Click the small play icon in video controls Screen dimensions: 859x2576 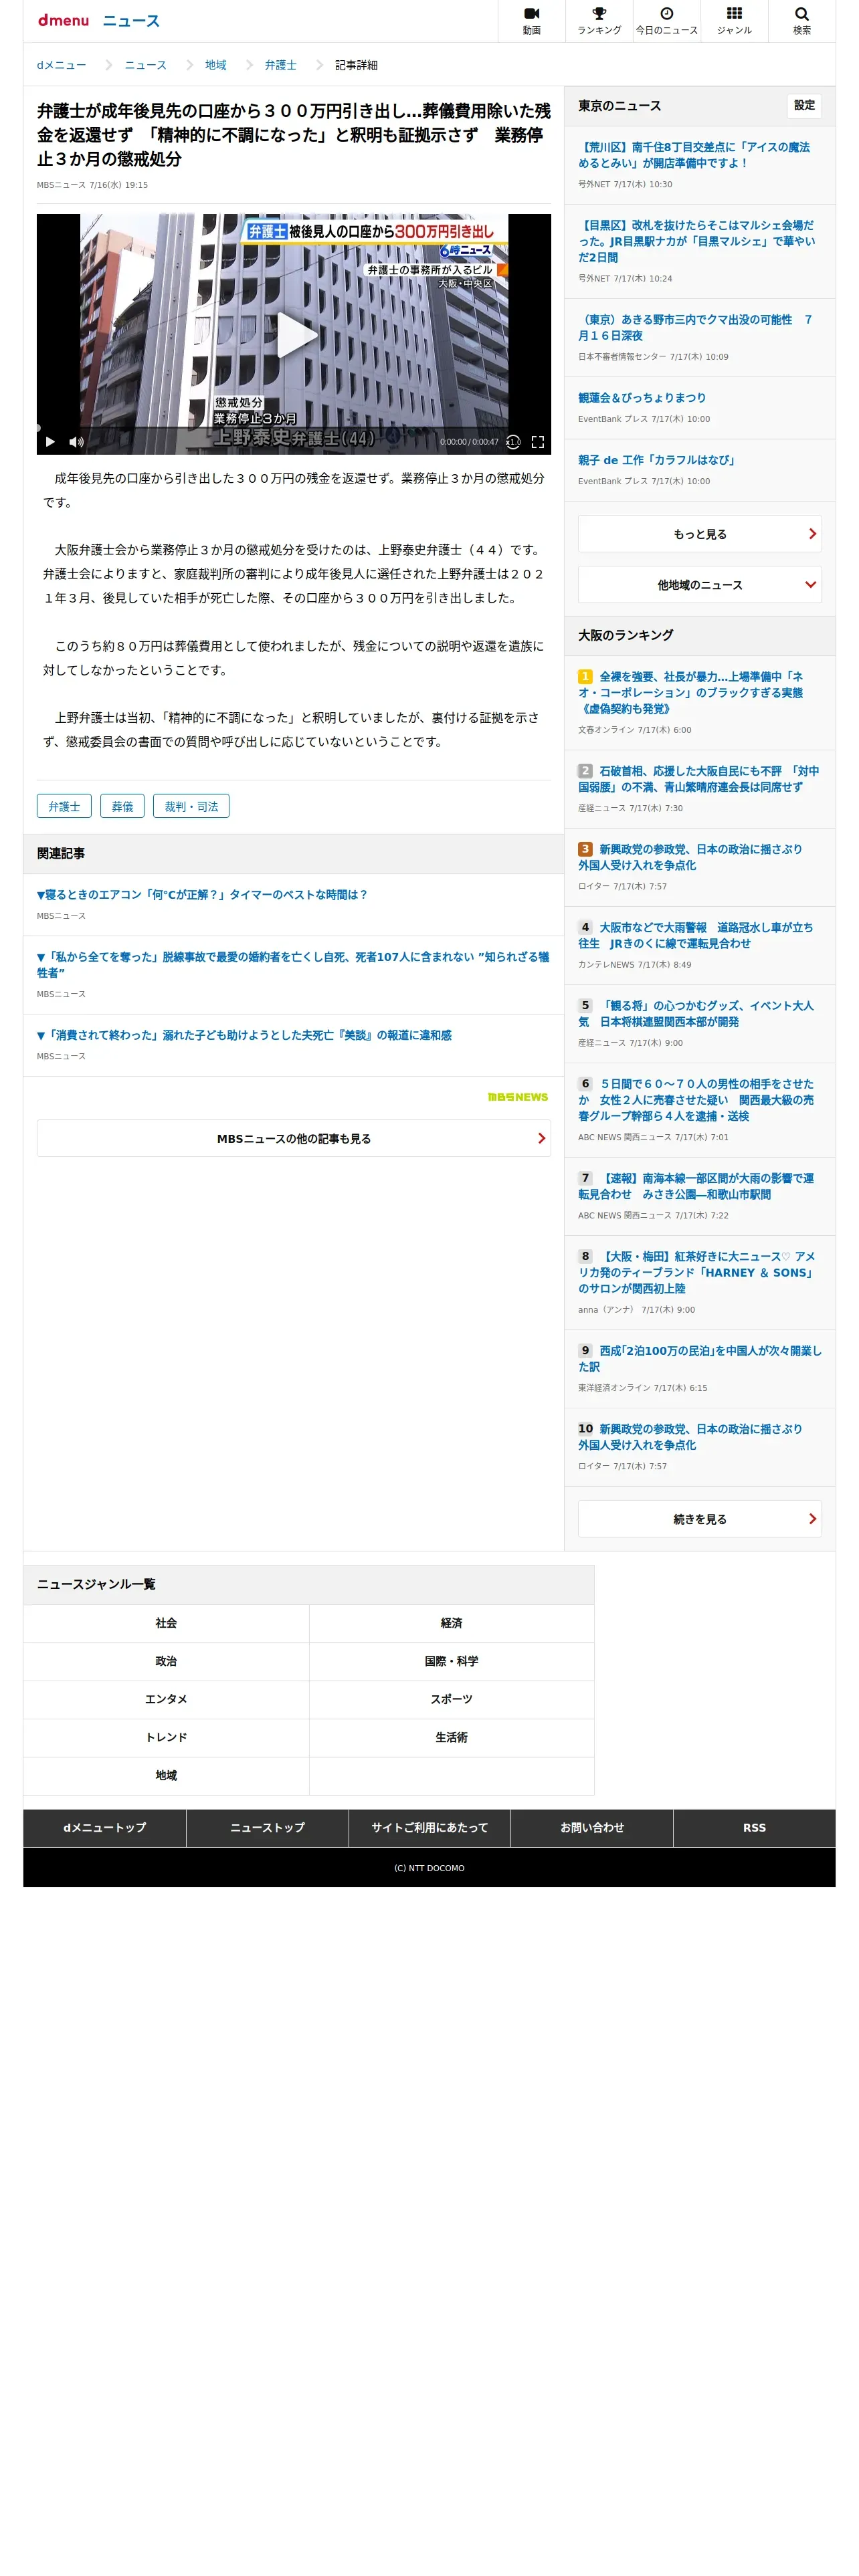point(50,441)
